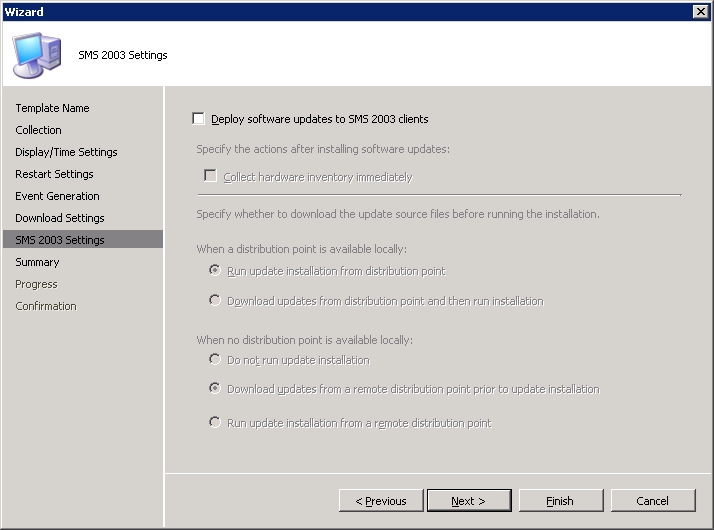Pick Download updates from remote distribution point option
Viewport: 714px width, 530px height.
pyautogui.click(x=214, y=388)
